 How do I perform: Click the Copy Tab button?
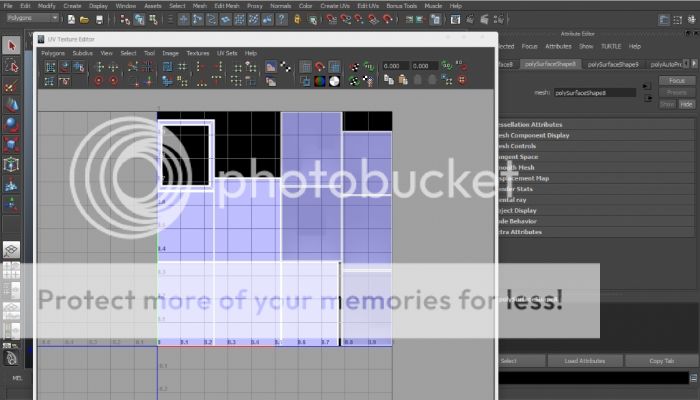[662, 361]
